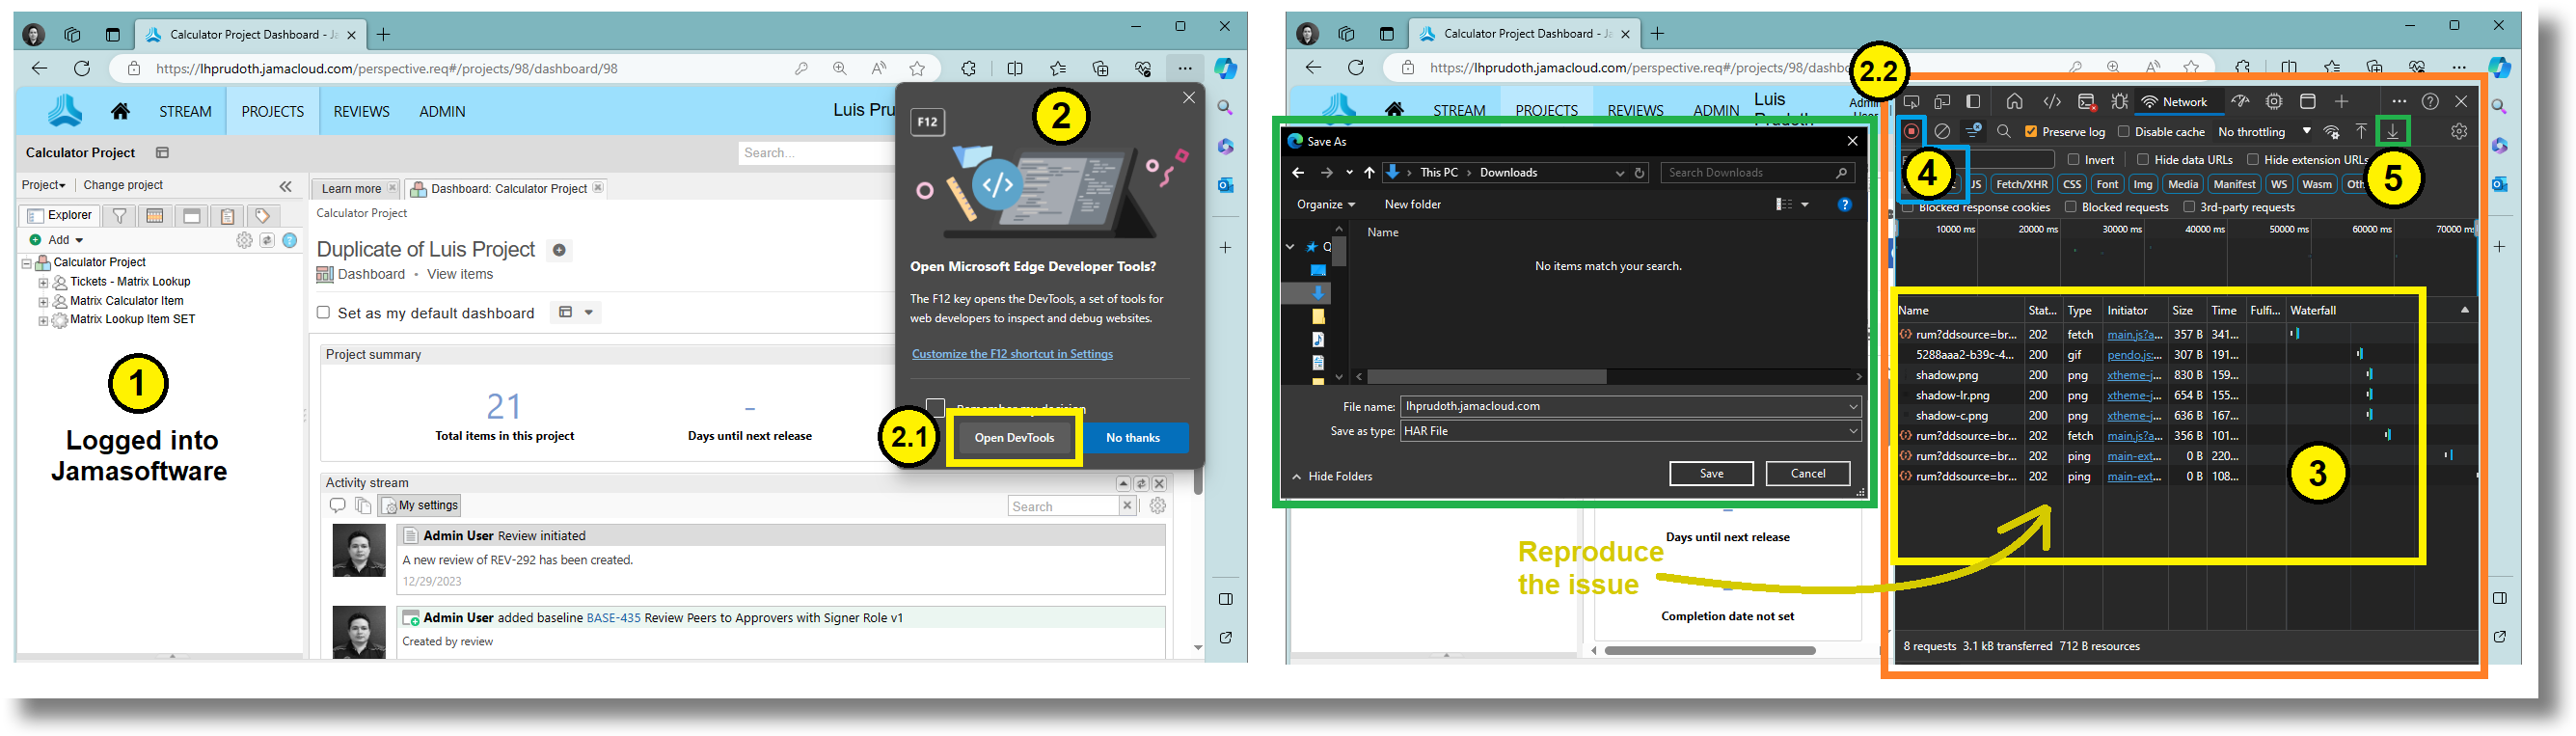The height and width of the screenshot is (736, 2576).
Task: Click Jama home icon in left window
Action: click(121, 111)
